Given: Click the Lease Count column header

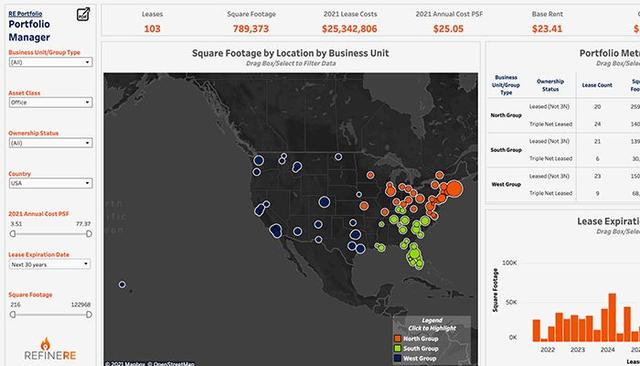Looking at the screenshot, I should pyautogui.click(x=597, y=85).
